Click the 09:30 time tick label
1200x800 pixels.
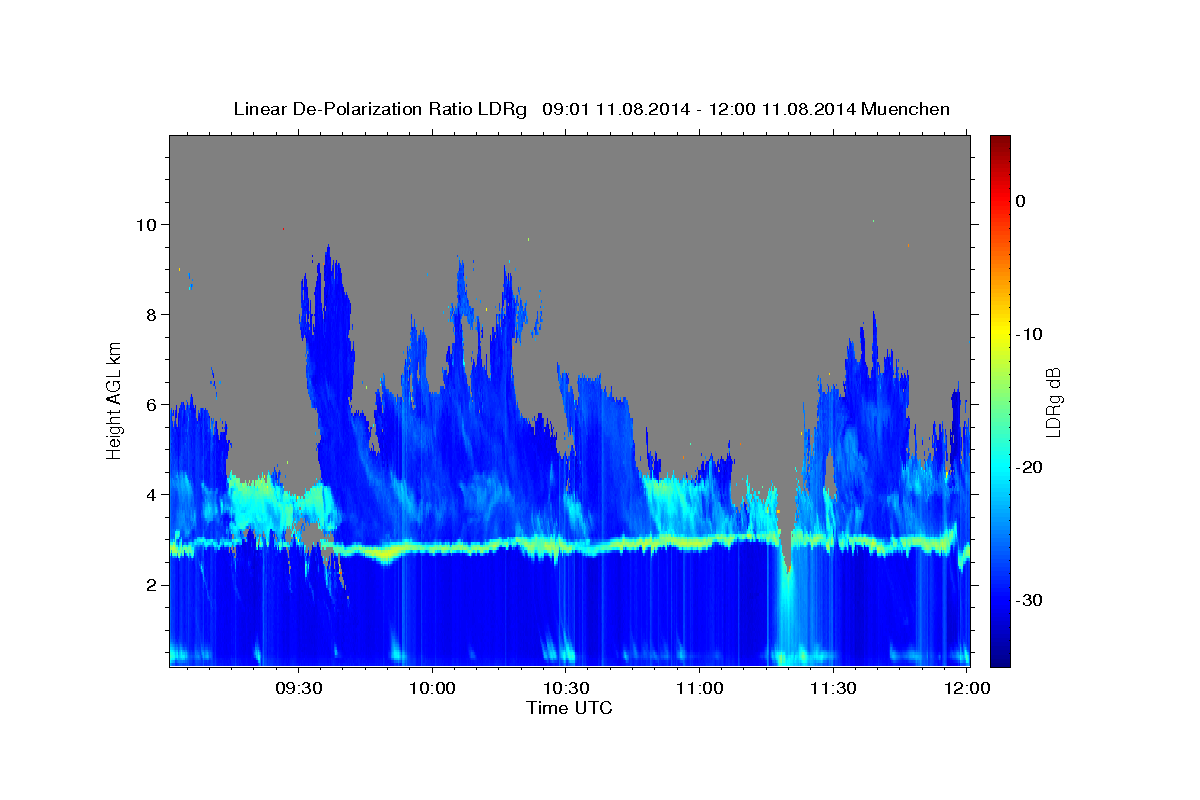click(x=298, y=689)
